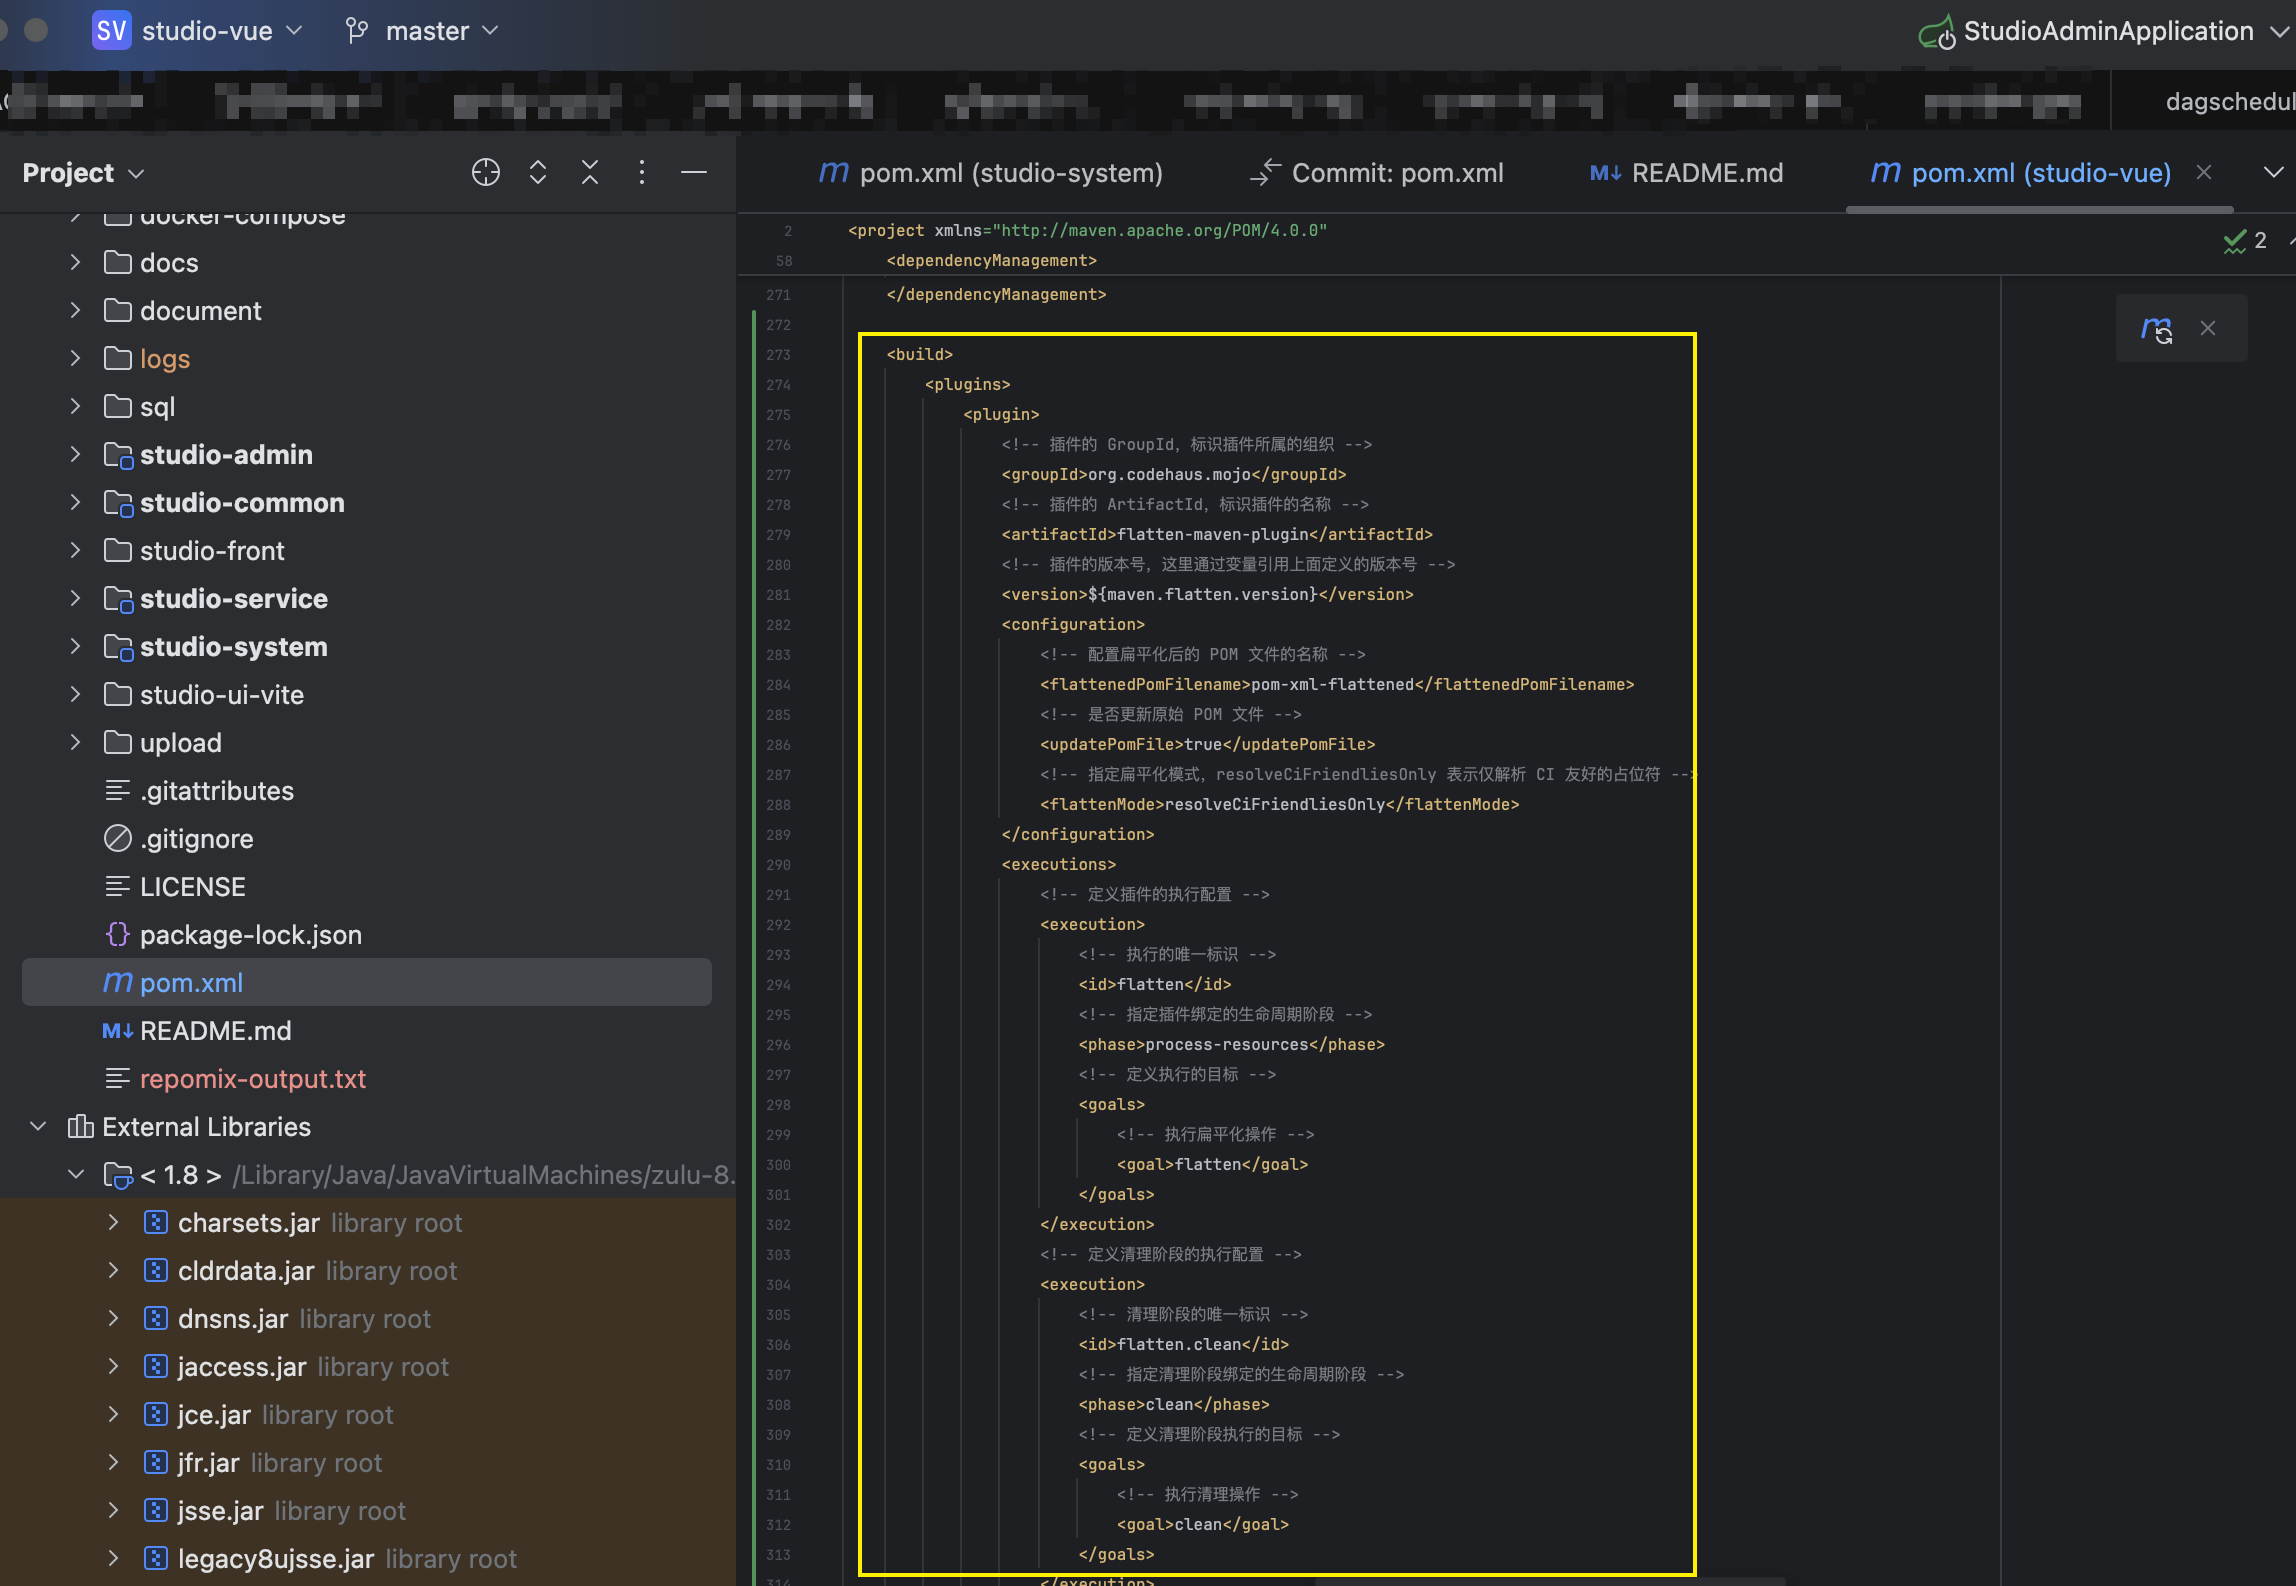Click the inspection checkmark widget showing 2
Image resolution: width=2296 pixels, height=1586 pixels.
tap(2244, 241)
